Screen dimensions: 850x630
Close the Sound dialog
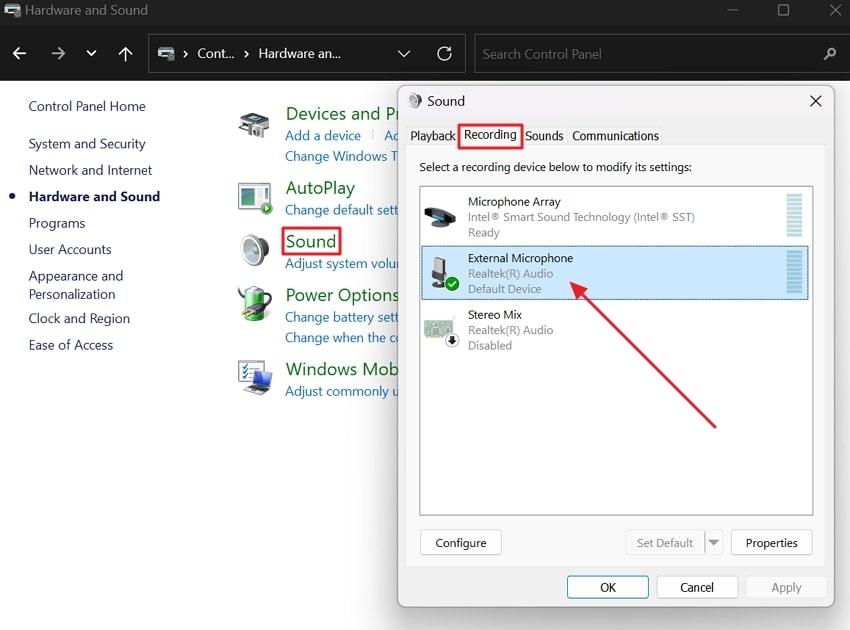815,101
